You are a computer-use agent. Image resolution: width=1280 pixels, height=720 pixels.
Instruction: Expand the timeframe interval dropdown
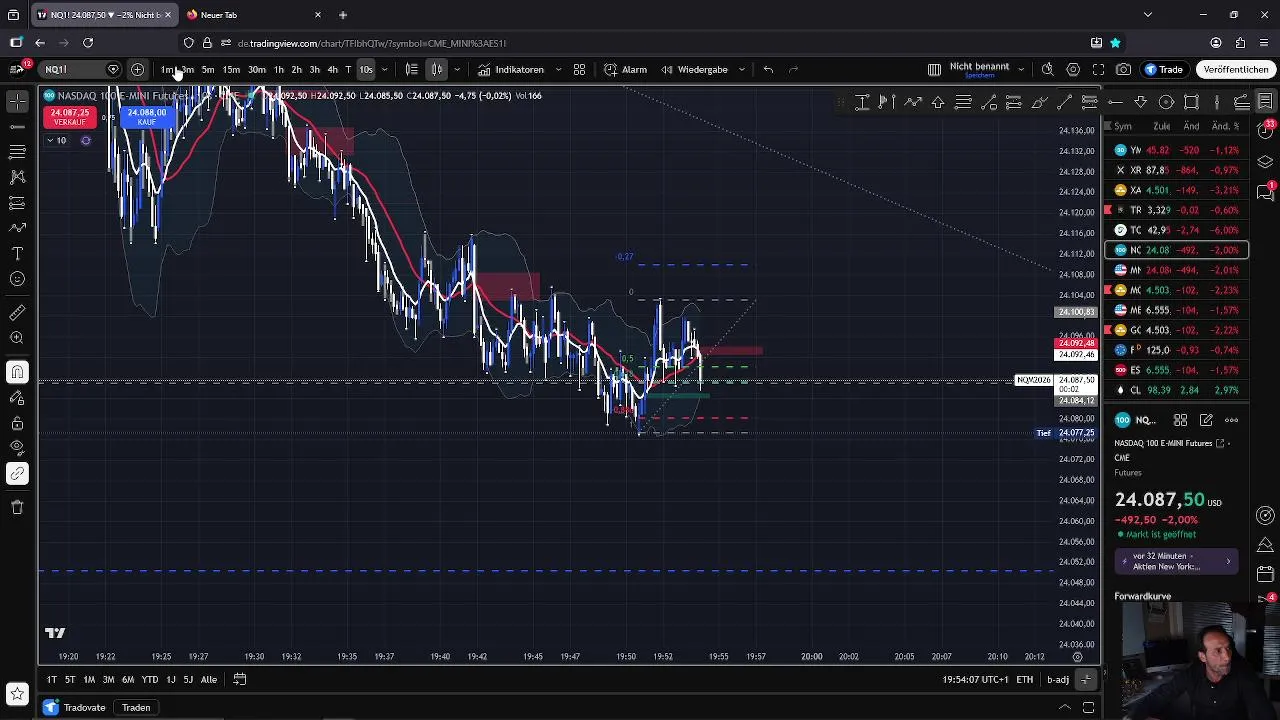[384, 69]
